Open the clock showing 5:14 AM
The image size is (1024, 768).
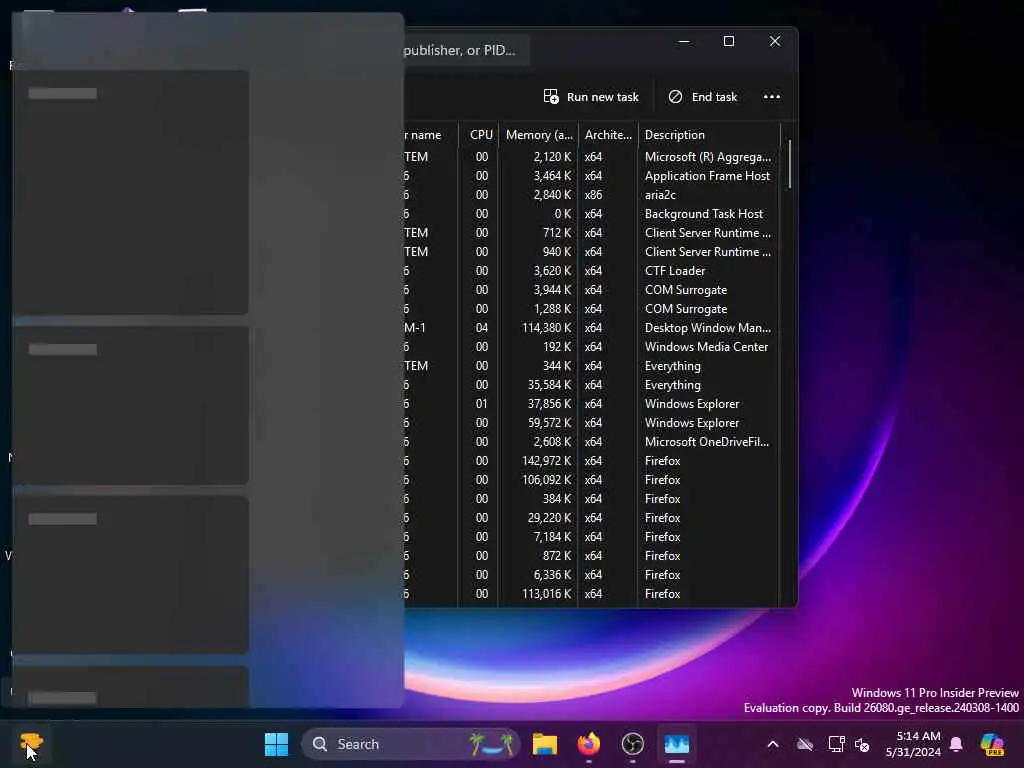(x=913, y=744)
